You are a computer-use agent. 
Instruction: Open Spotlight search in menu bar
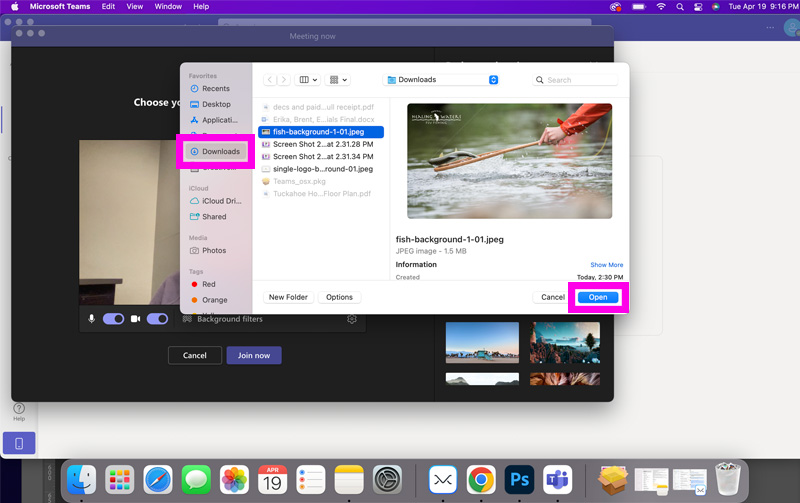680,7
